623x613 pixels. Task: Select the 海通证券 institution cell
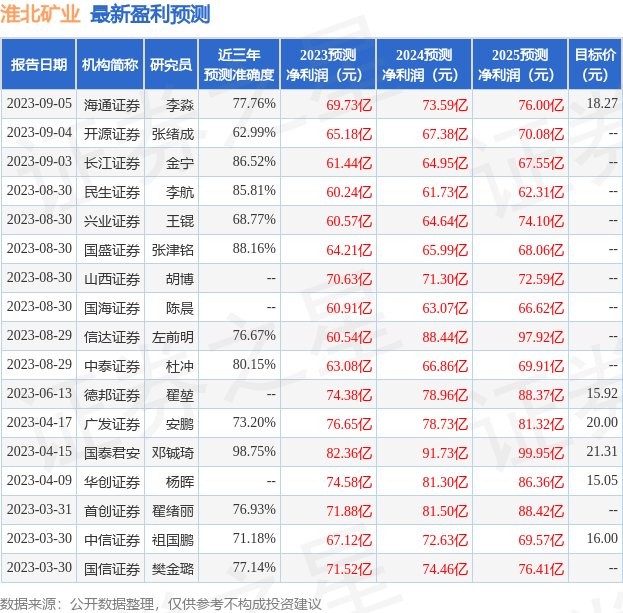click(x=112, y=105)
